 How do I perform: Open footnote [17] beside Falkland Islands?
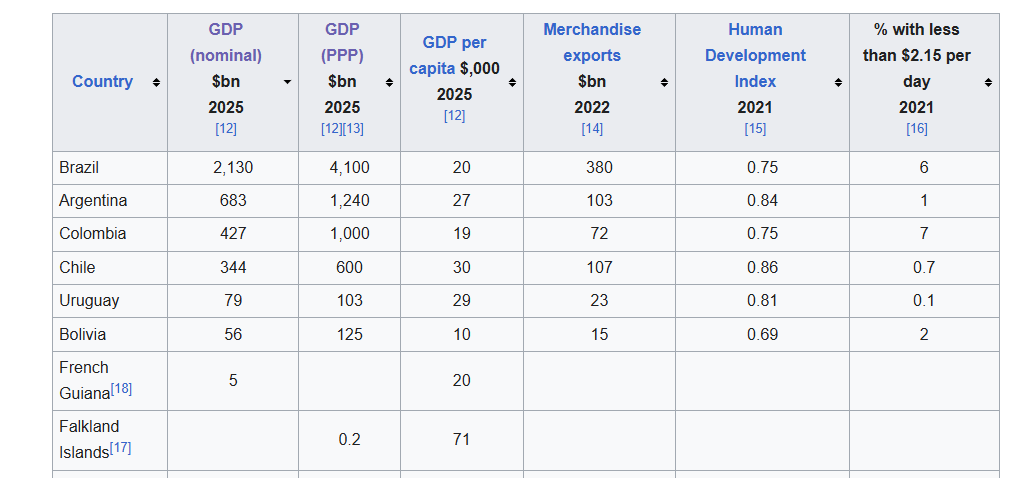tap(120, 447)
